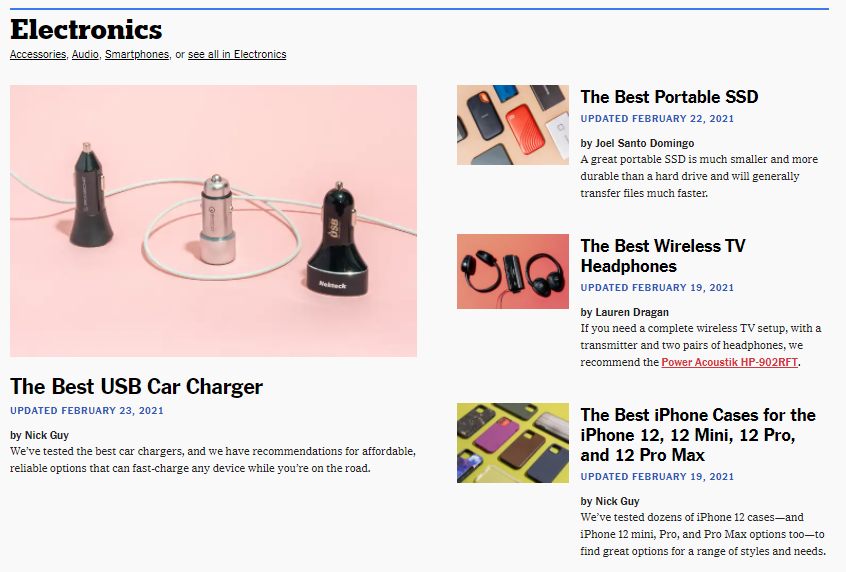Viewport: 846px width, 572px height.
Task: Click Updated February 22, 2021 date label
Action: tap(657, 119)
